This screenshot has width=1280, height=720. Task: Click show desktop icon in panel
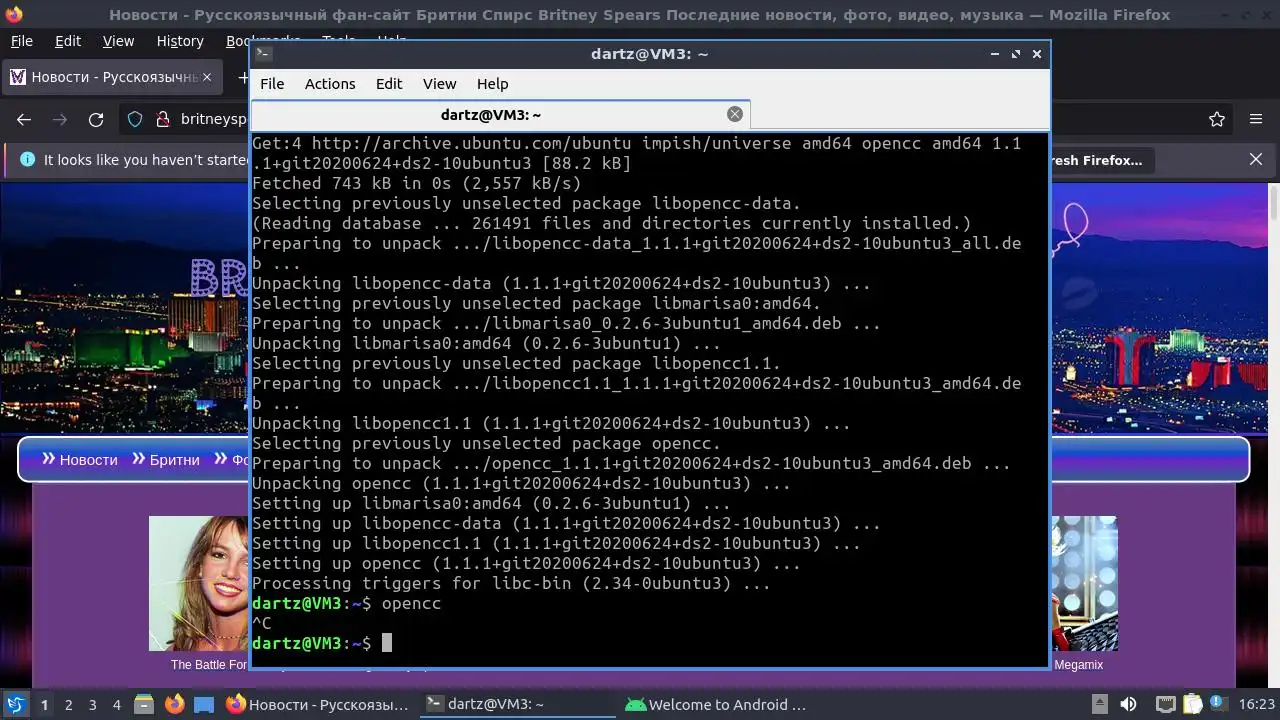pyautogui.click(x=204, y=704)
